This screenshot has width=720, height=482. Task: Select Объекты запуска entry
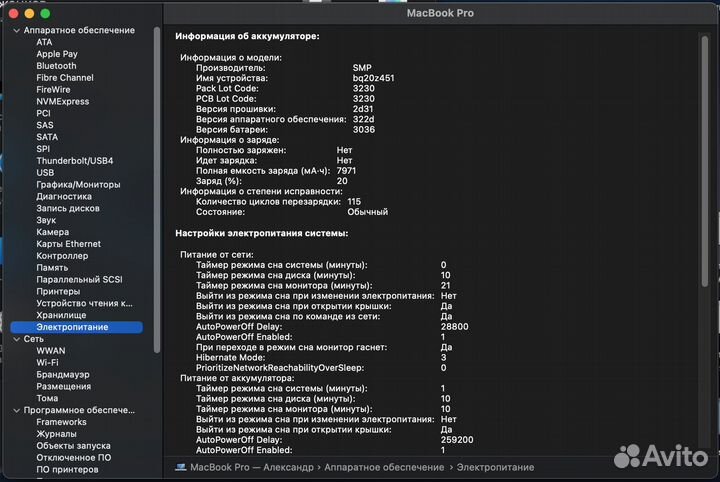point(73,446)
